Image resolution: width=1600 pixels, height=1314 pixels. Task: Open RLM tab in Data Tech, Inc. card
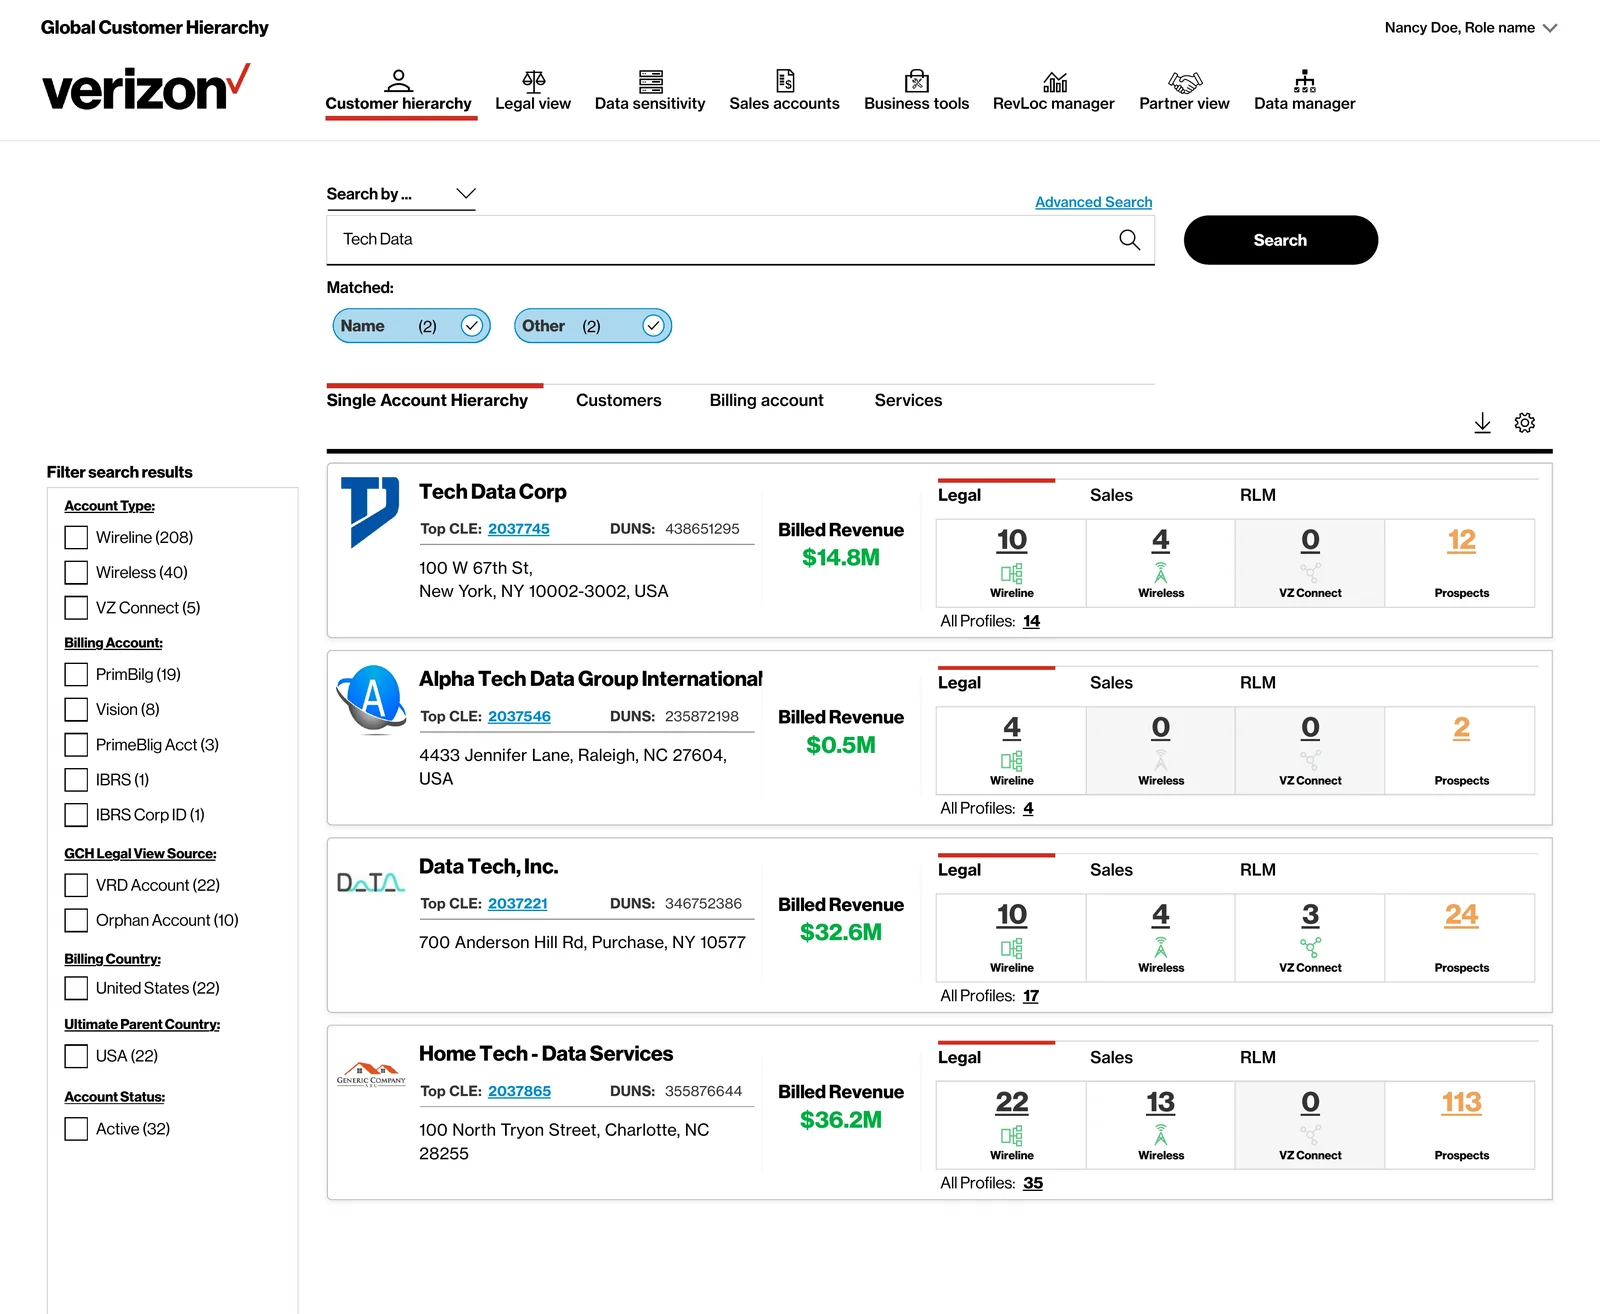[x=1258, y=871]
